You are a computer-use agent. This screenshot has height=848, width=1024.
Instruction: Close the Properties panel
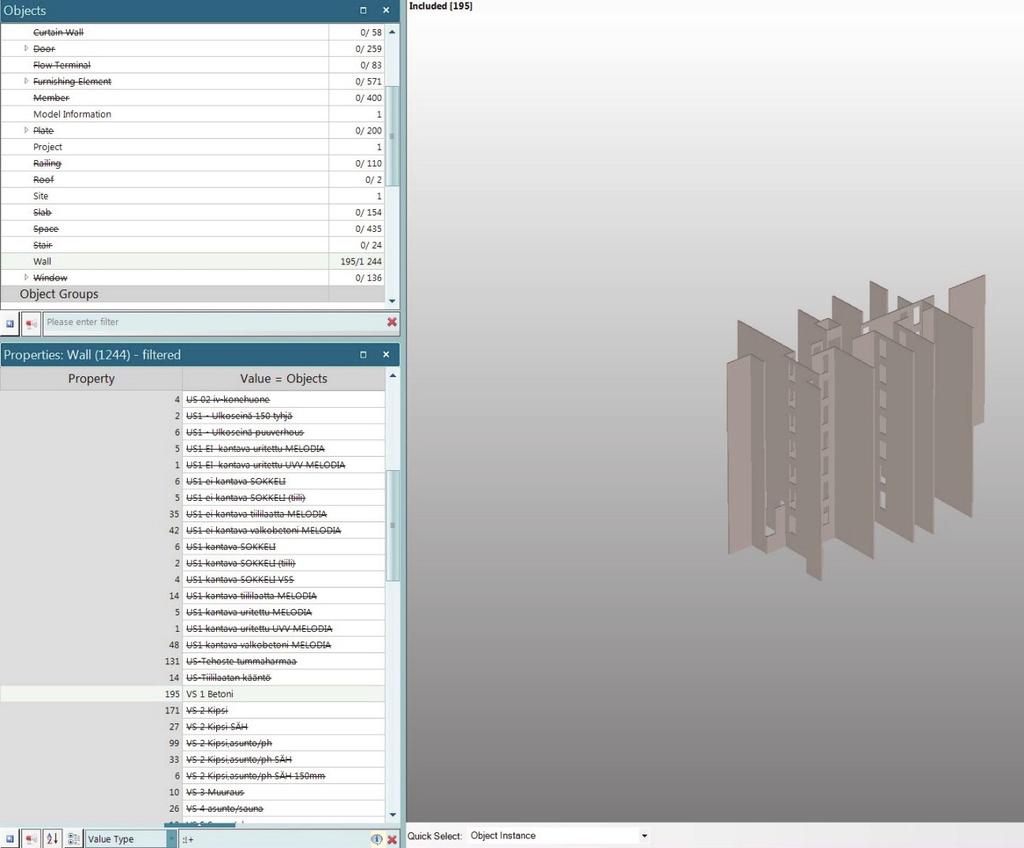pyautogui.click(x=386, y=355)
